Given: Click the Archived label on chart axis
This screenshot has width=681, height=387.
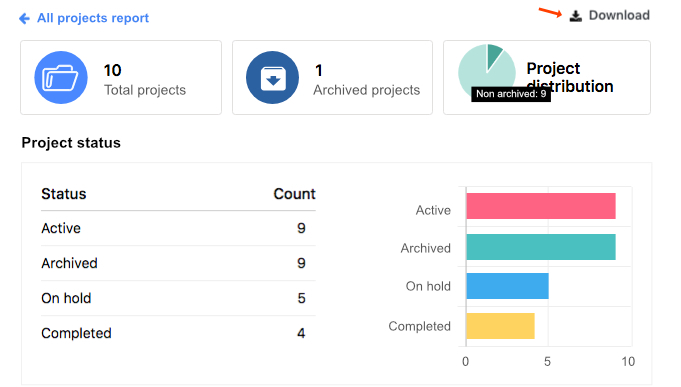Looking at the screenshot, I should click(x=426, y=248).
